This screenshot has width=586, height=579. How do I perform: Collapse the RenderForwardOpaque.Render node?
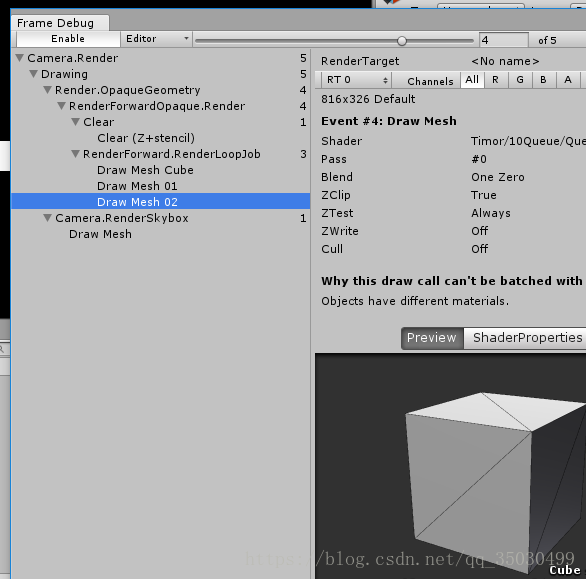tap(62, 106)
